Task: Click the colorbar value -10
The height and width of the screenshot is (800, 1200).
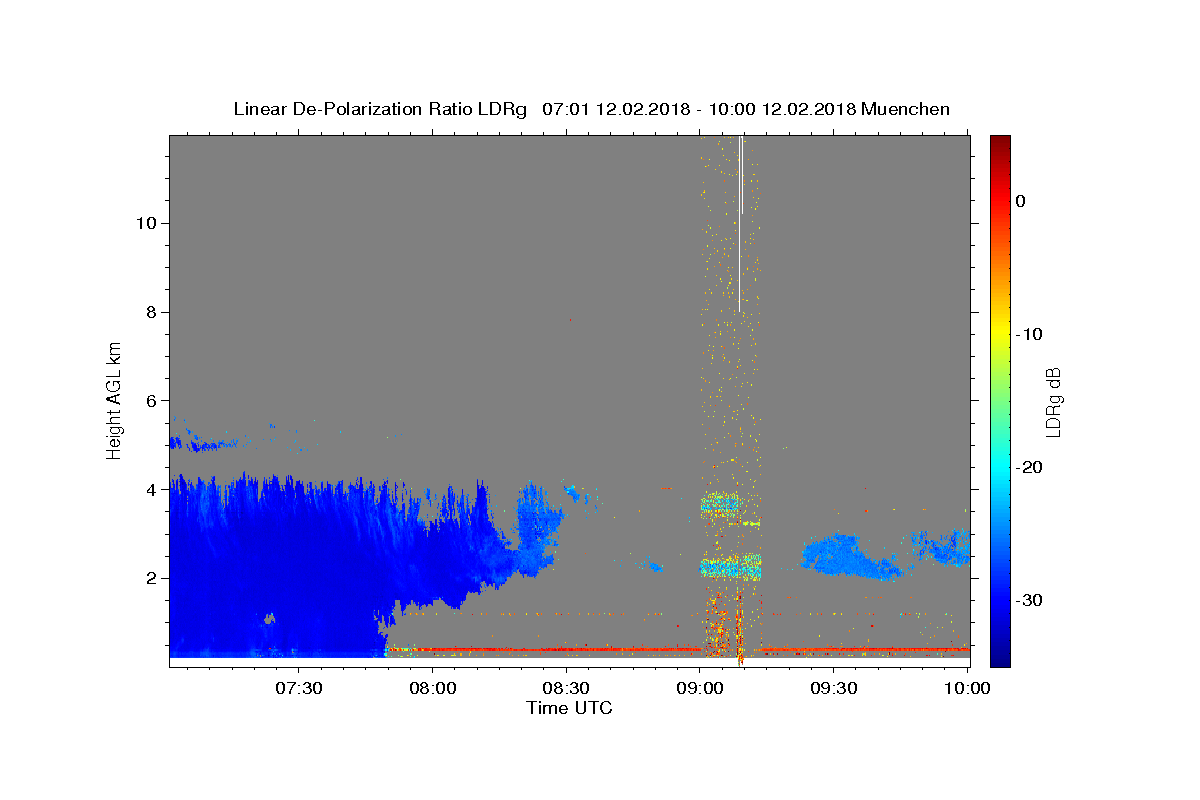Action: 1030,334
